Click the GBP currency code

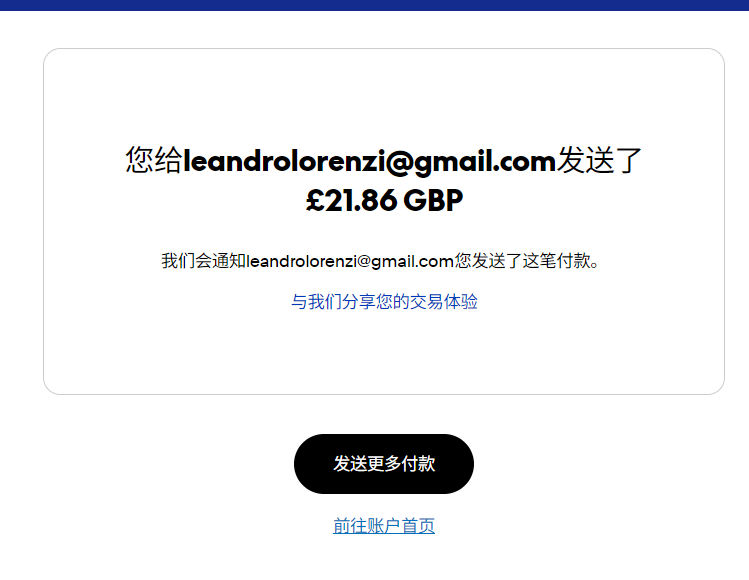[433, 200]
